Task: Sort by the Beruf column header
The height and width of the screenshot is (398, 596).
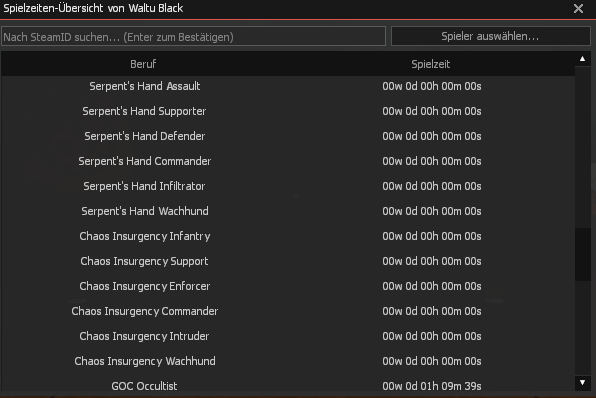Action: (x=143, y=64)
